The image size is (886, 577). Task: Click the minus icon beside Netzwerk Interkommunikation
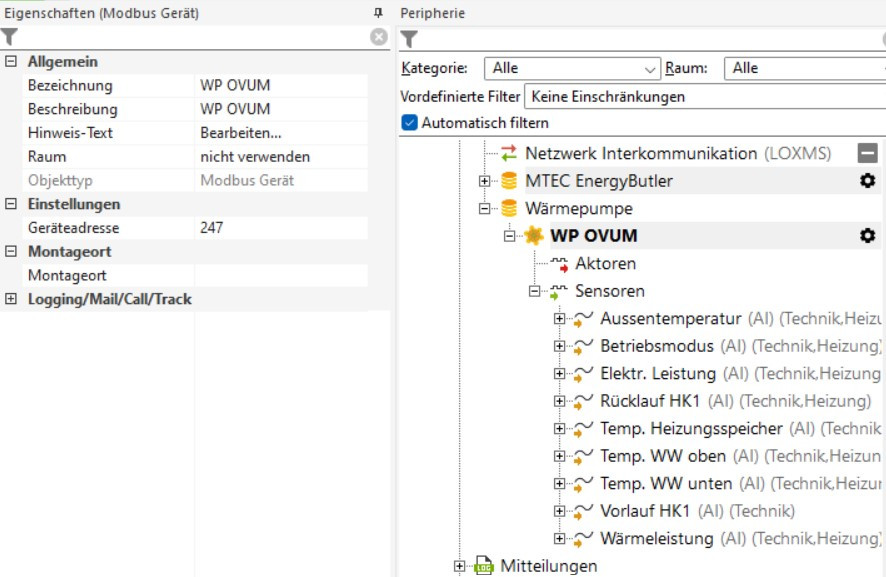pyautogui.click(x=867, y=153)
